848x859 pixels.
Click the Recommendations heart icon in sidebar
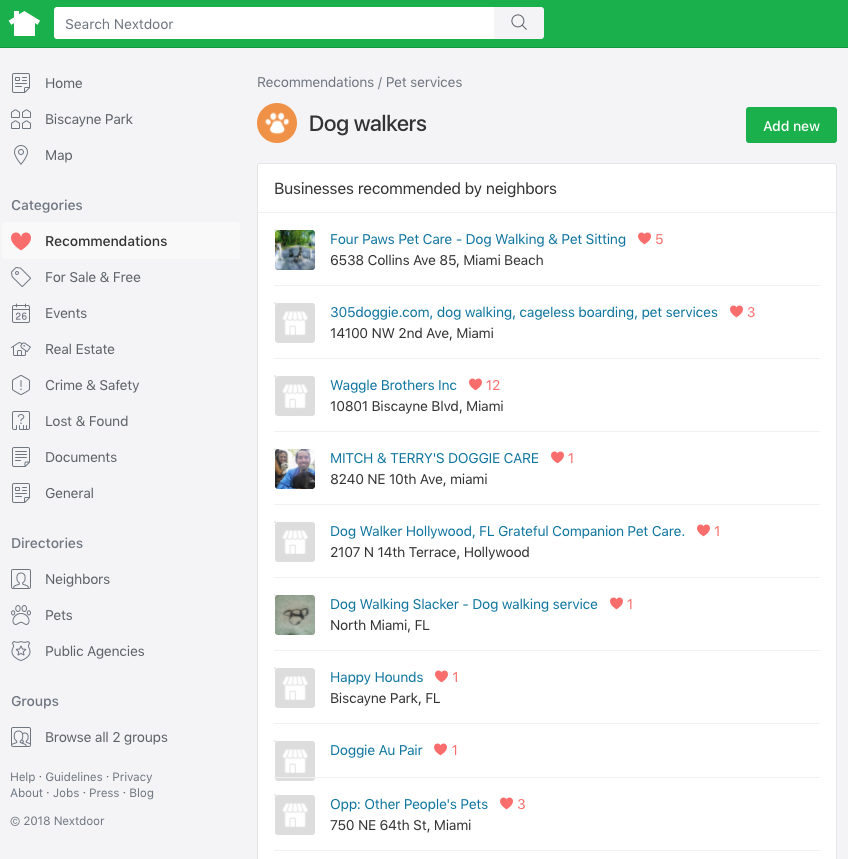pos(21,241)
